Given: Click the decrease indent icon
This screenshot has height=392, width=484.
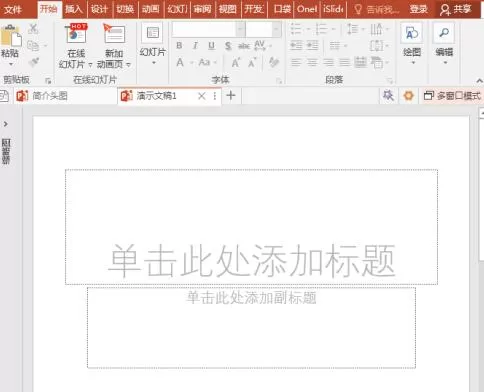Looking at the screenshot, I should pos(296,45).
